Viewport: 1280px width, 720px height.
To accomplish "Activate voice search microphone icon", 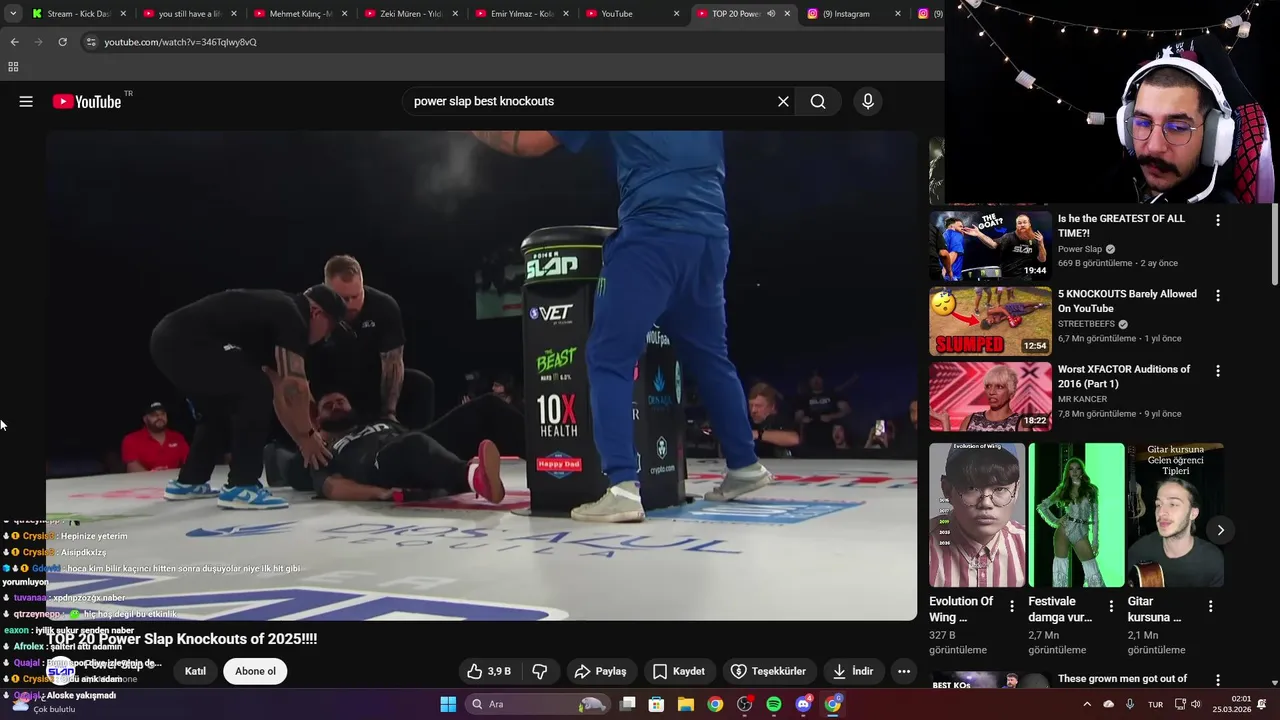I will 868,101.
